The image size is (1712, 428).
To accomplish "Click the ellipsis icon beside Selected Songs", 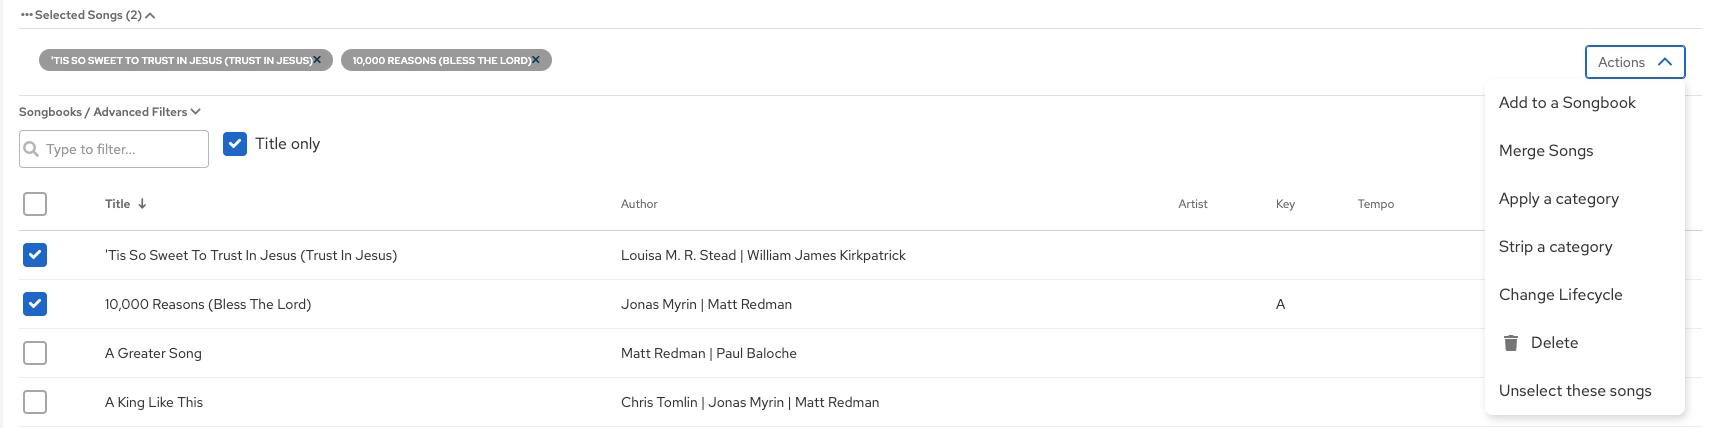I will coord(26,15).
